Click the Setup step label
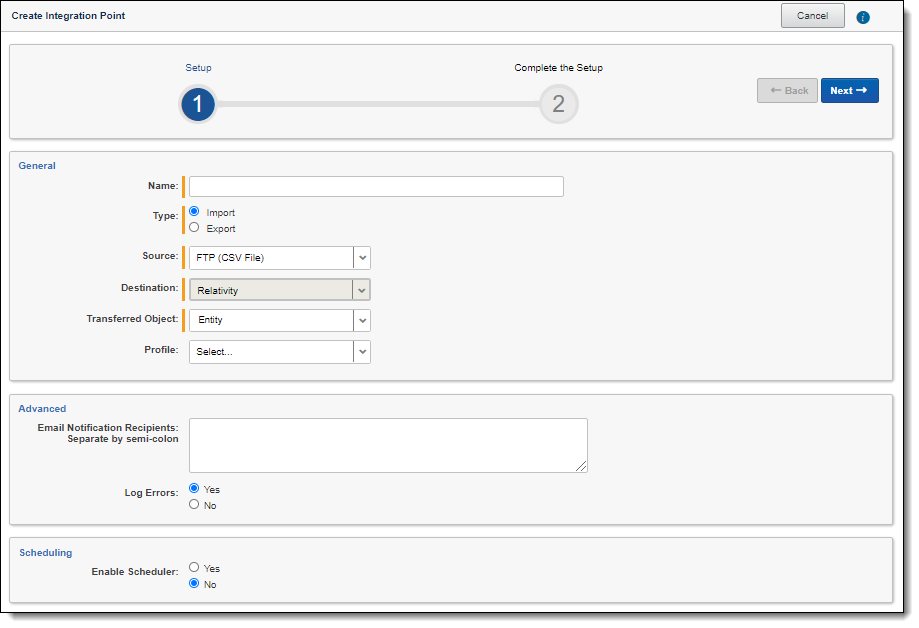919x628 pixels. 198,68
